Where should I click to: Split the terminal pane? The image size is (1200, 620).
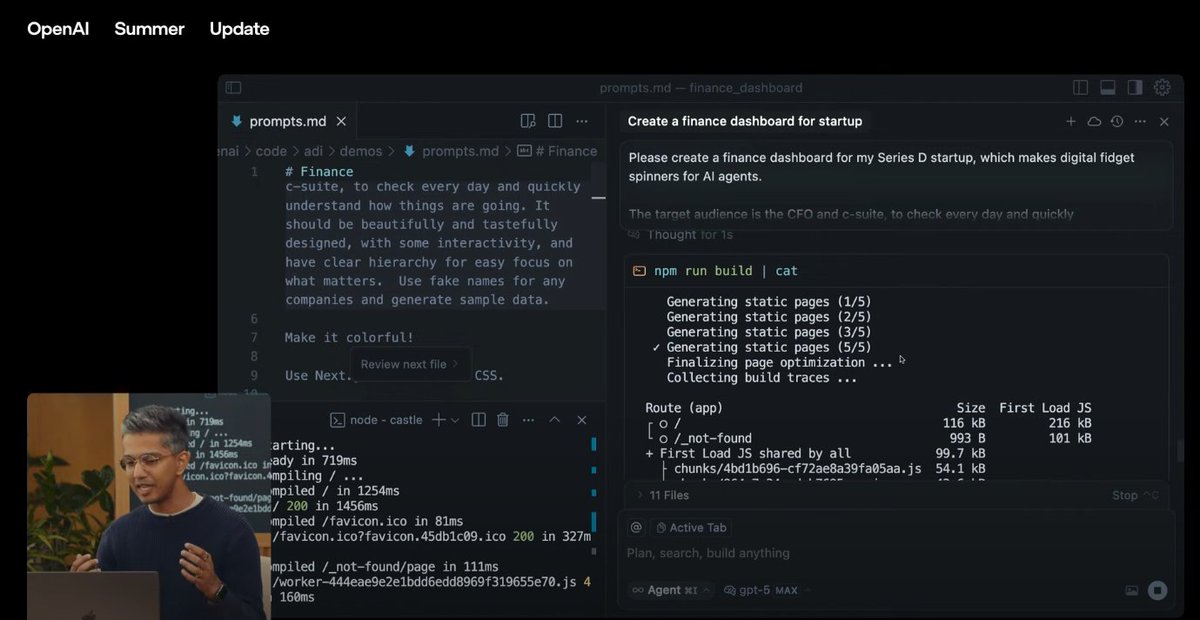coord(479,420)
